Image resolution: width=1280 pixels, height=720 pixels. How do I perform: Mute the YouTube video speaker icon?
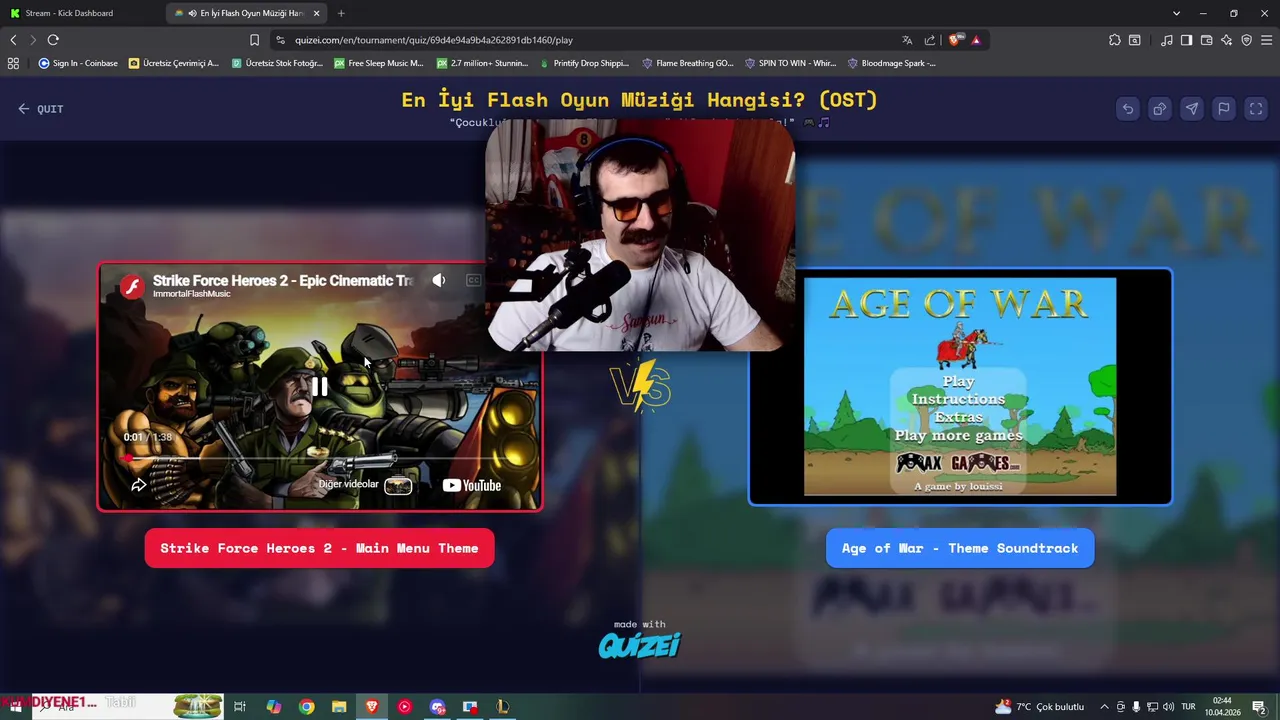click(439, 281)
